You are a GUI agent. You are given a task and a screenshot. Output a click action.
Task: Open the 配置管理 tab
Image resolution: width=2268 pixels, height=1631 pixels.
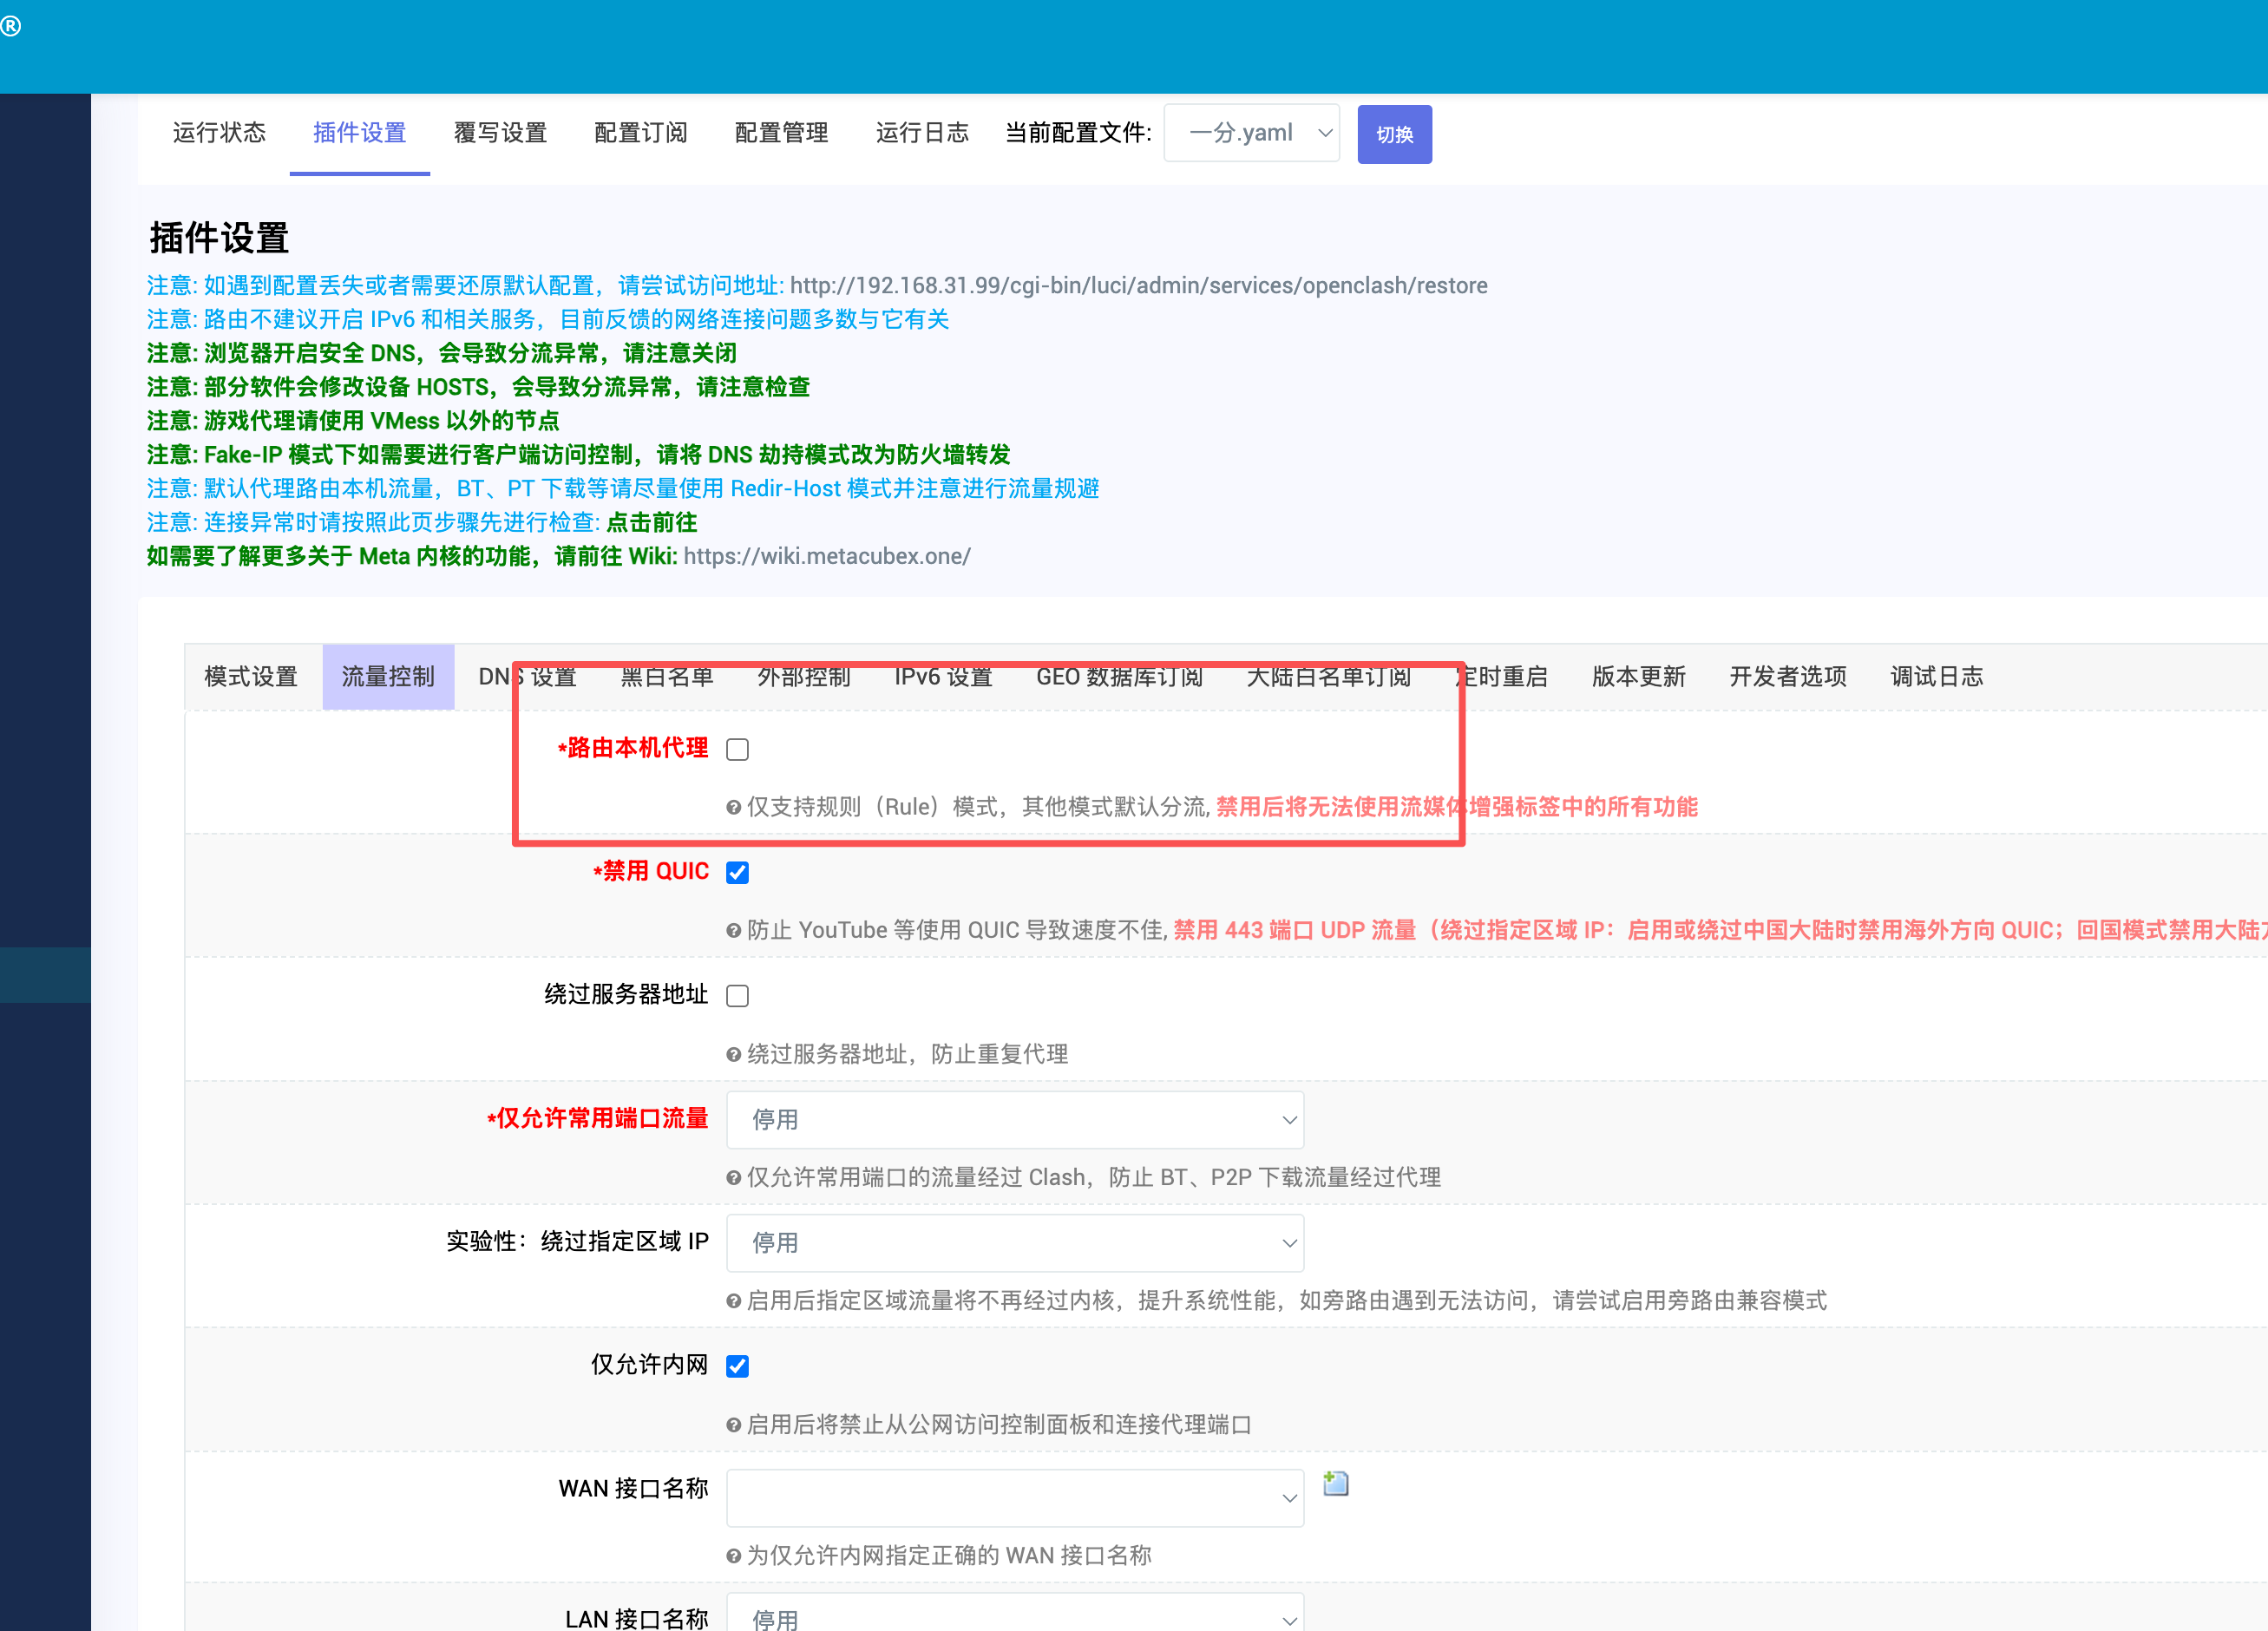point(781,133)
